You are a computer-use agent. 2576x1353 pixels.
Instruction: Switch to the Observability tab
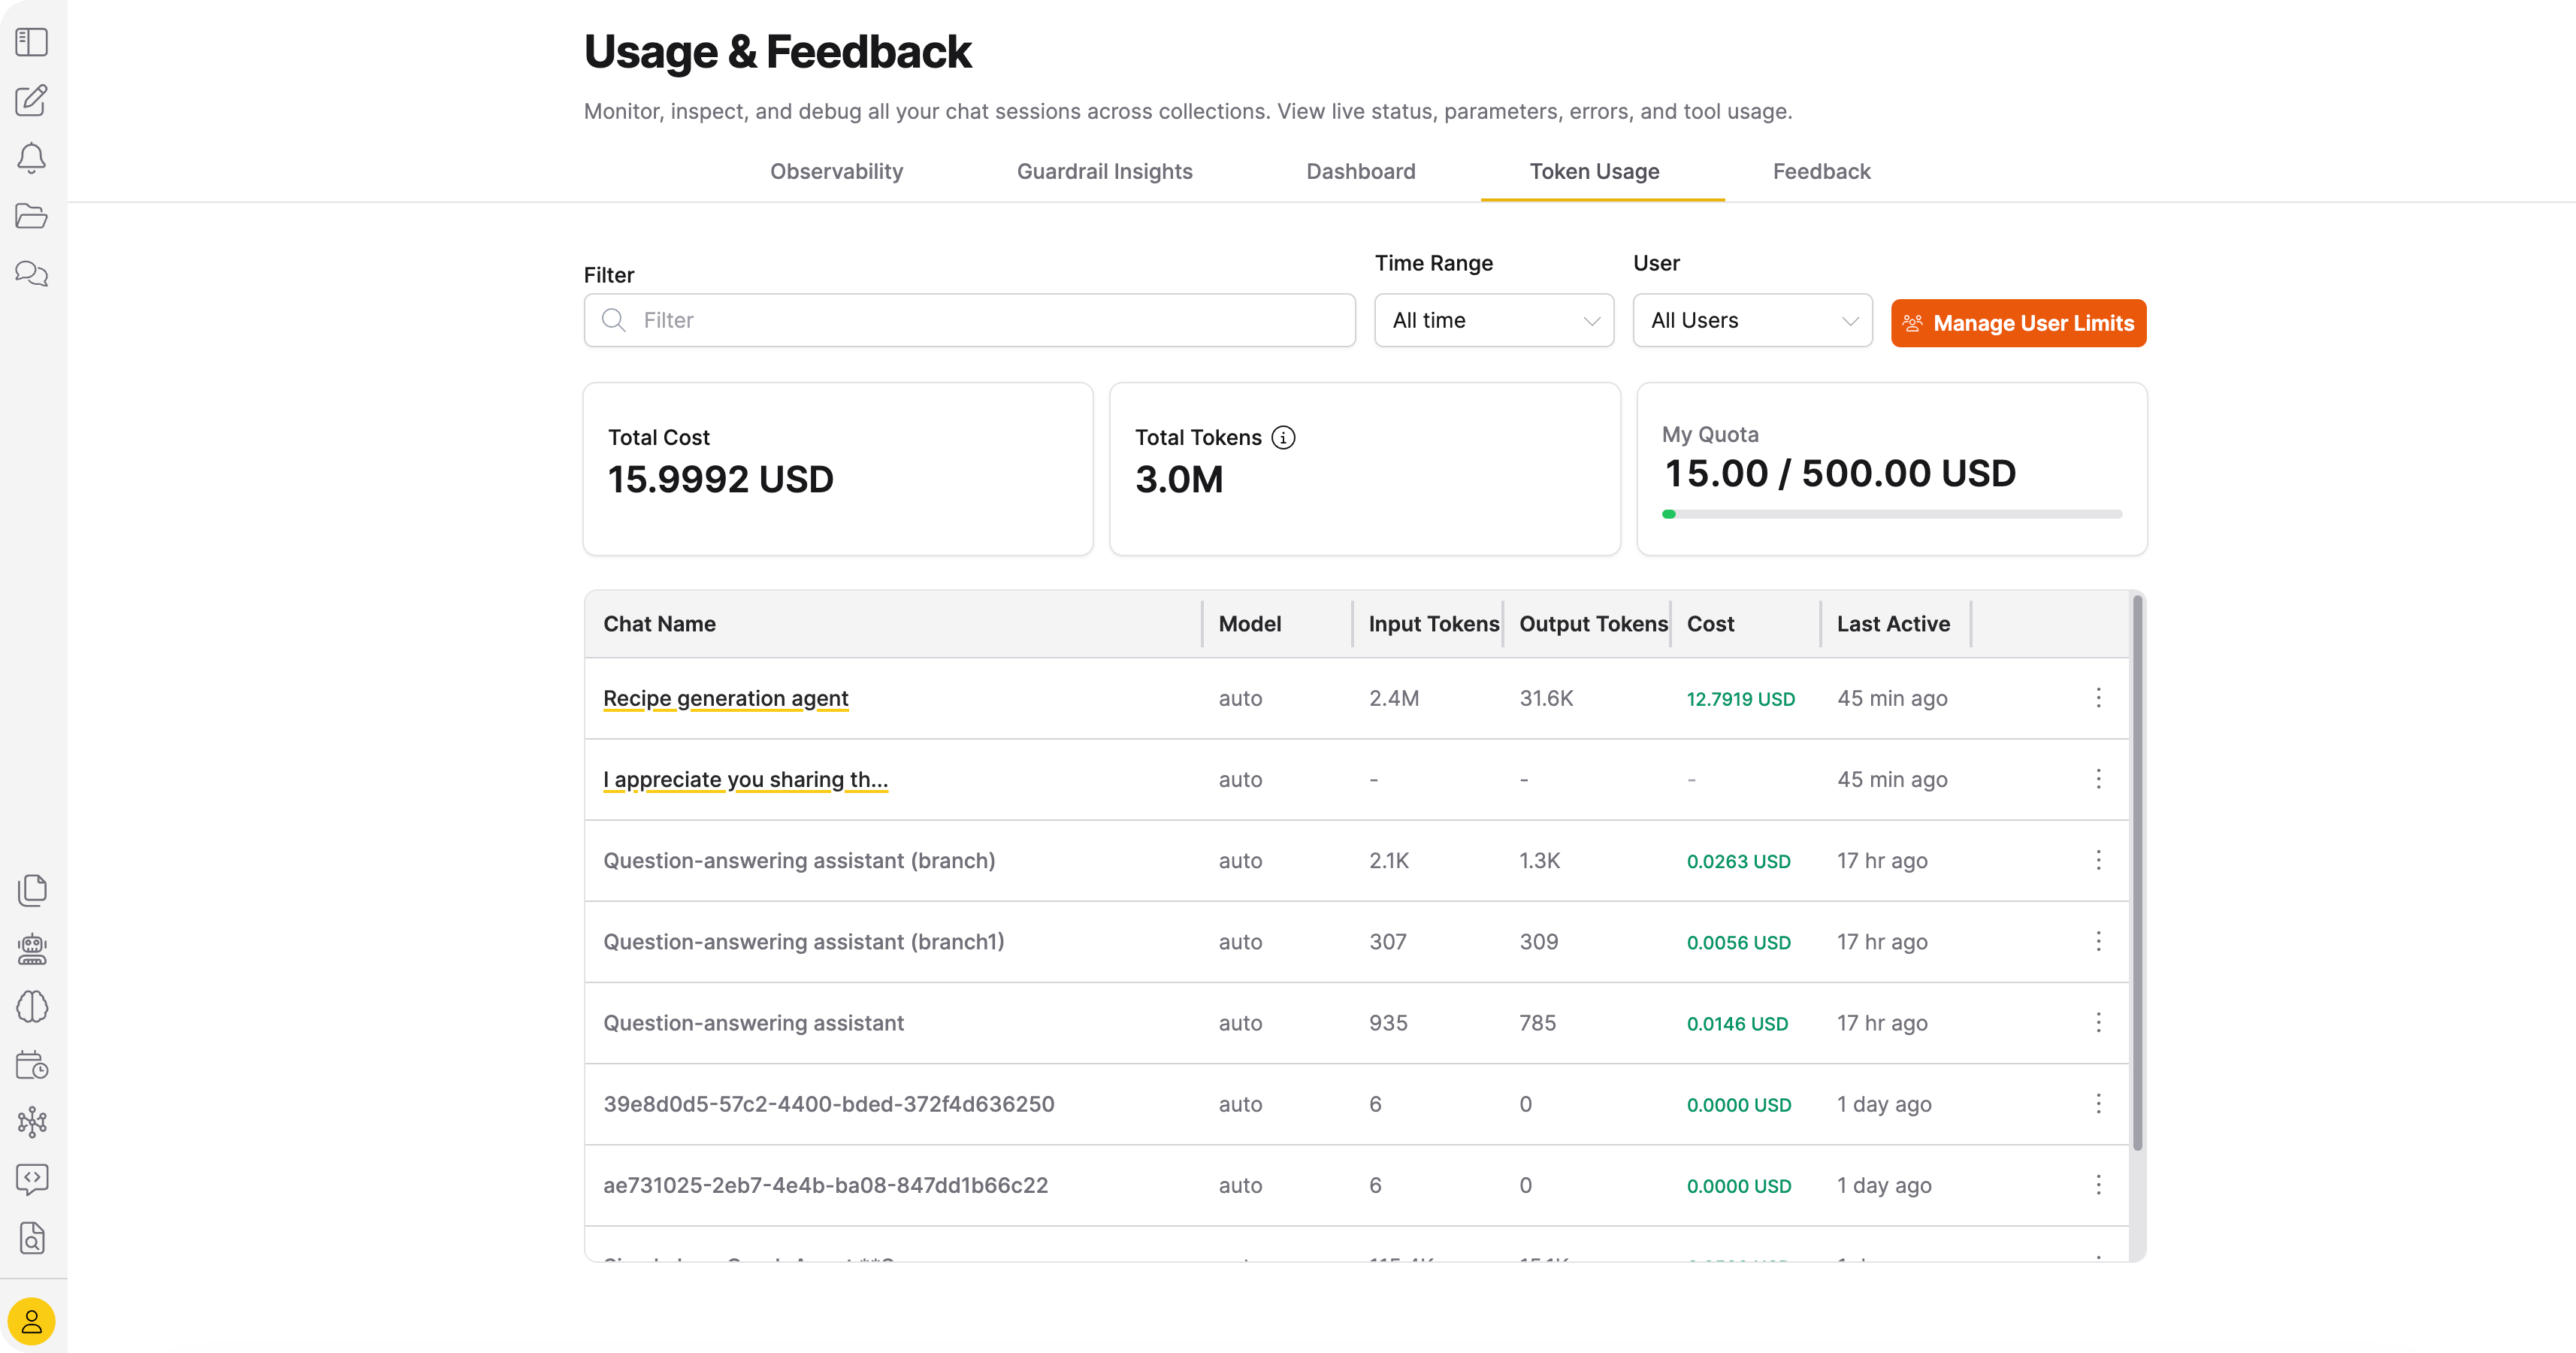836,171
